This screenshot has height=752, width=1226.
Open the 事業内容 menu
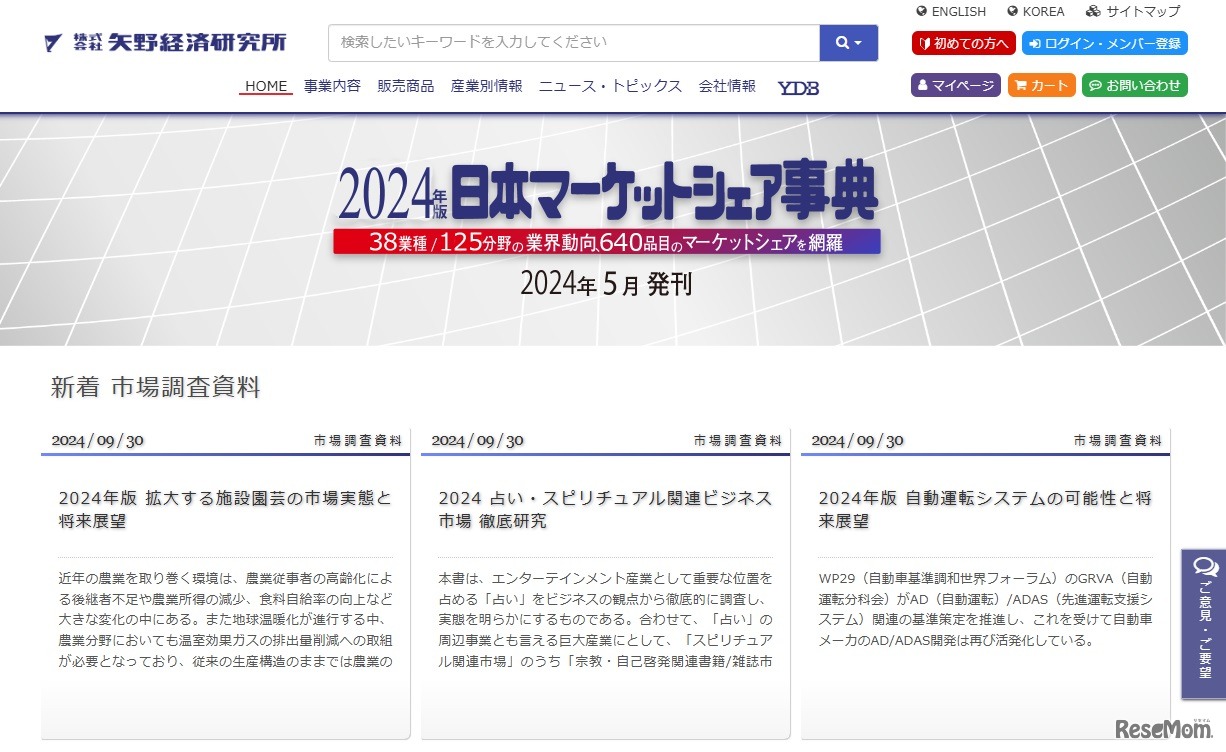(x=333, y=86)
